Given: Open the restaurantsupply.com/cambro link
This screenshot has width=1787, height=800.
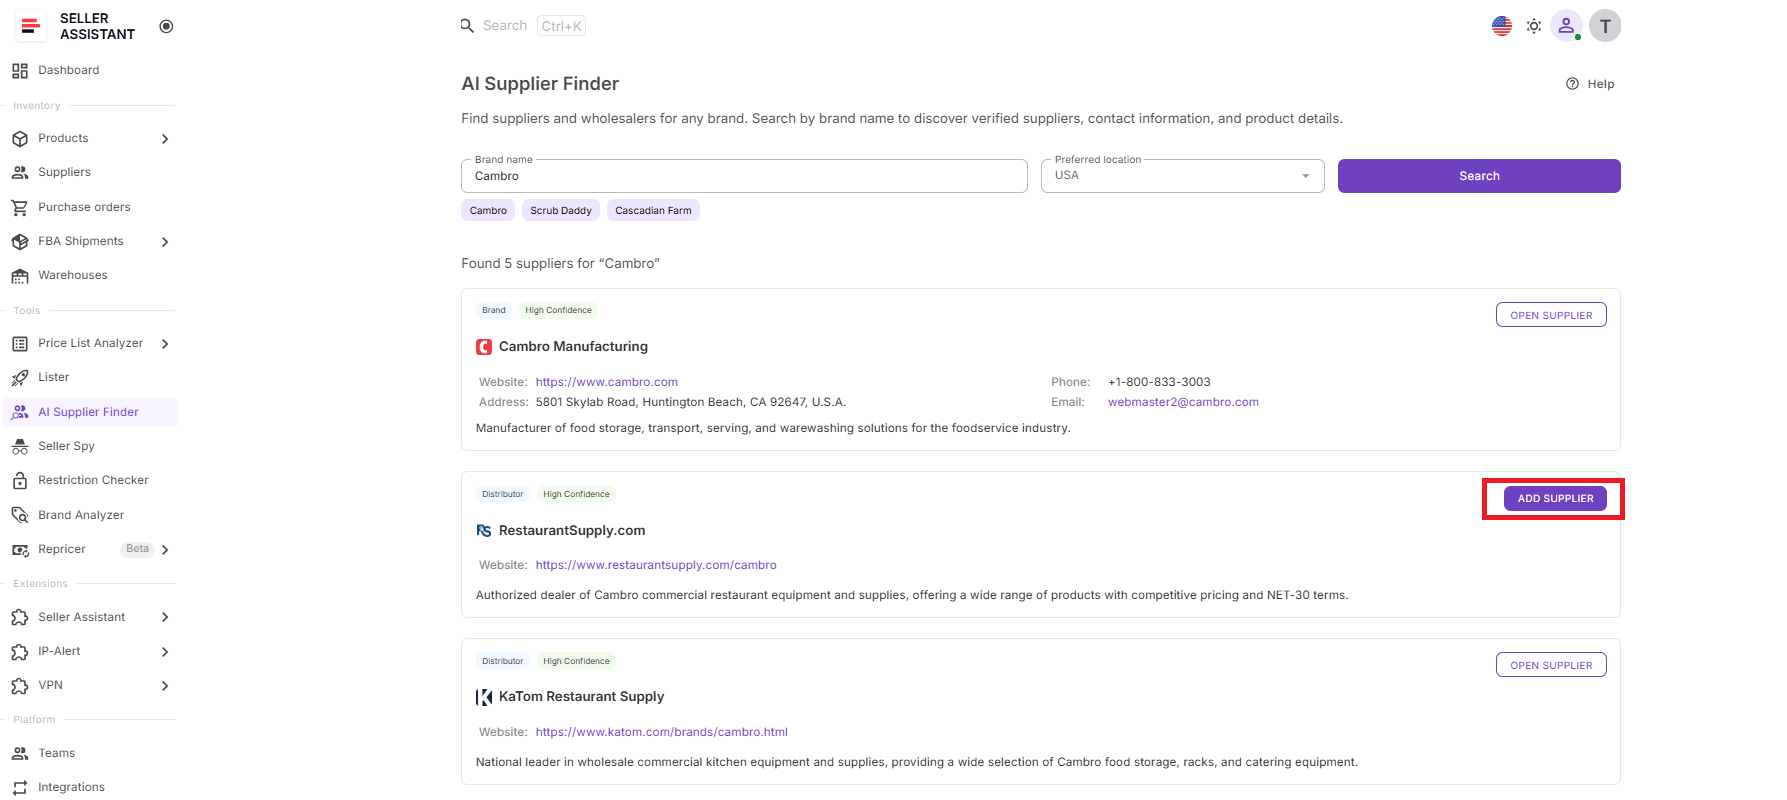Looking at the screenshot, I should (656, 565).
